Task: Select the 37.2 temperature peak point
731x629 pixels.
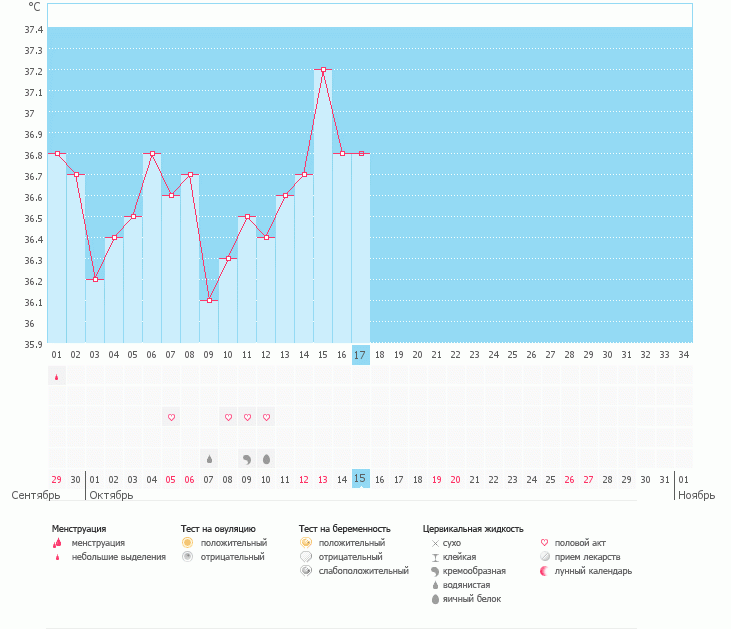Action: point(323,70)
